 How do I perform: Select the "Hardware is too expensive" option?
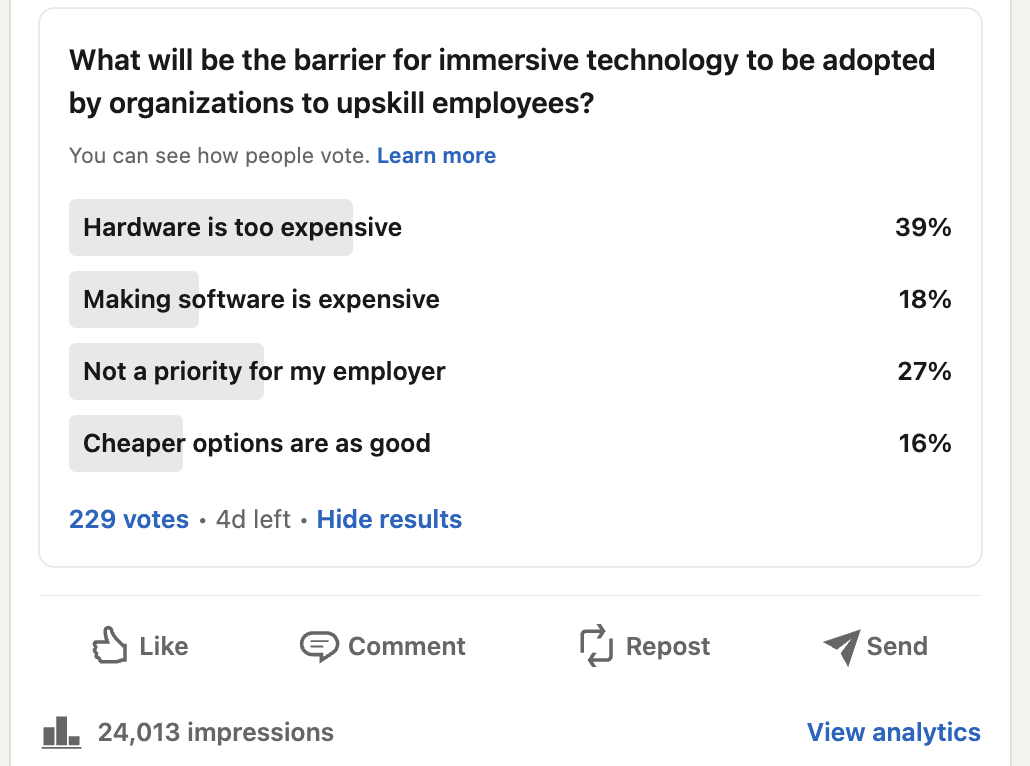pos(242,228)
